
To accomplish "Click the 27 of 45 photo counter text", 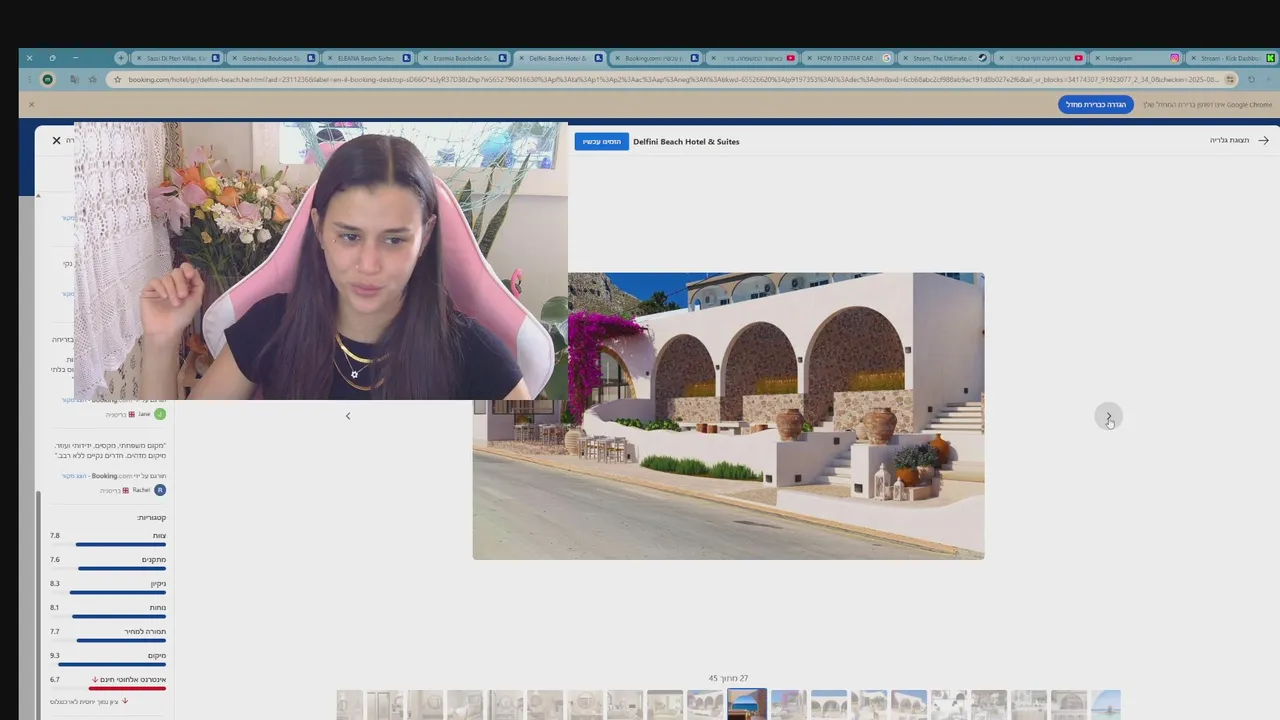I will 728,678.
